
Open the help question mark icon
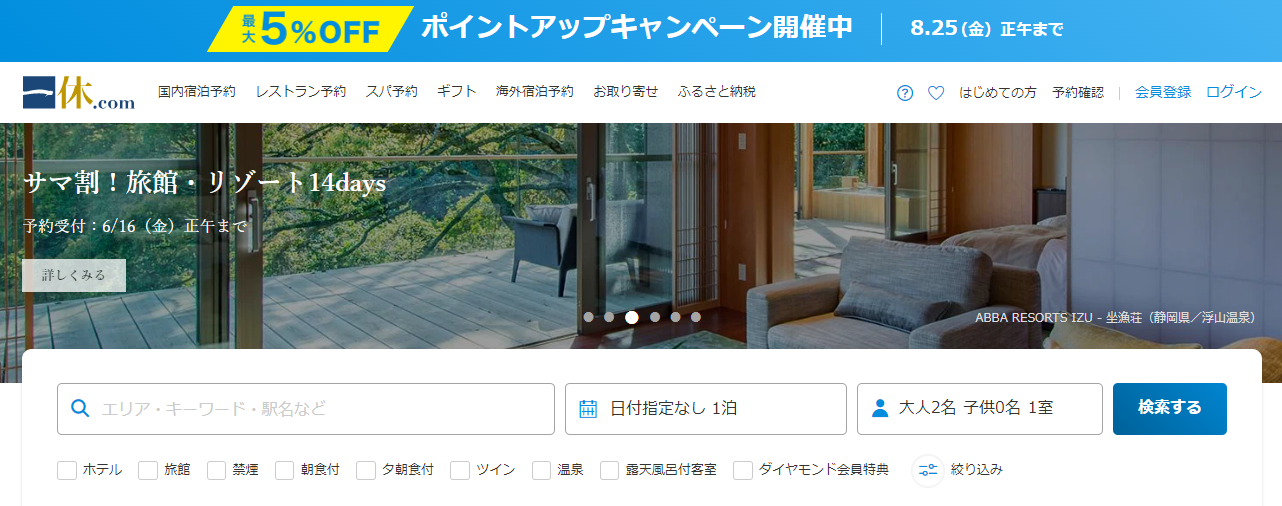pyautogui.click(x=905, y=93)
